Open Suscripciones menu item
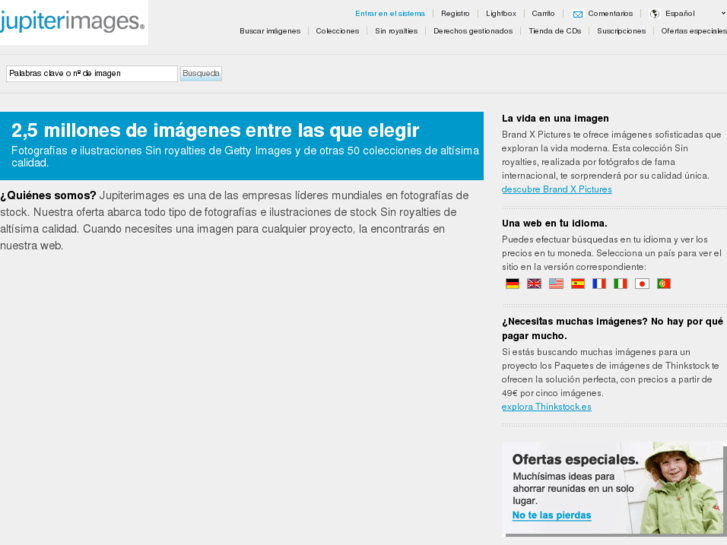This screenshot has width=727, height=545. pyautogui.click(x=621, y=31)
